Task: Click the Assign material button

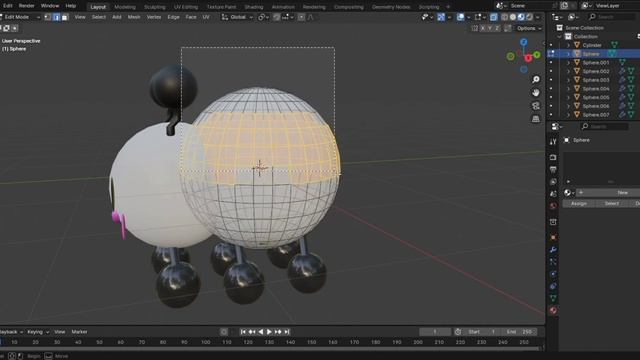Action: coord(579,203)
